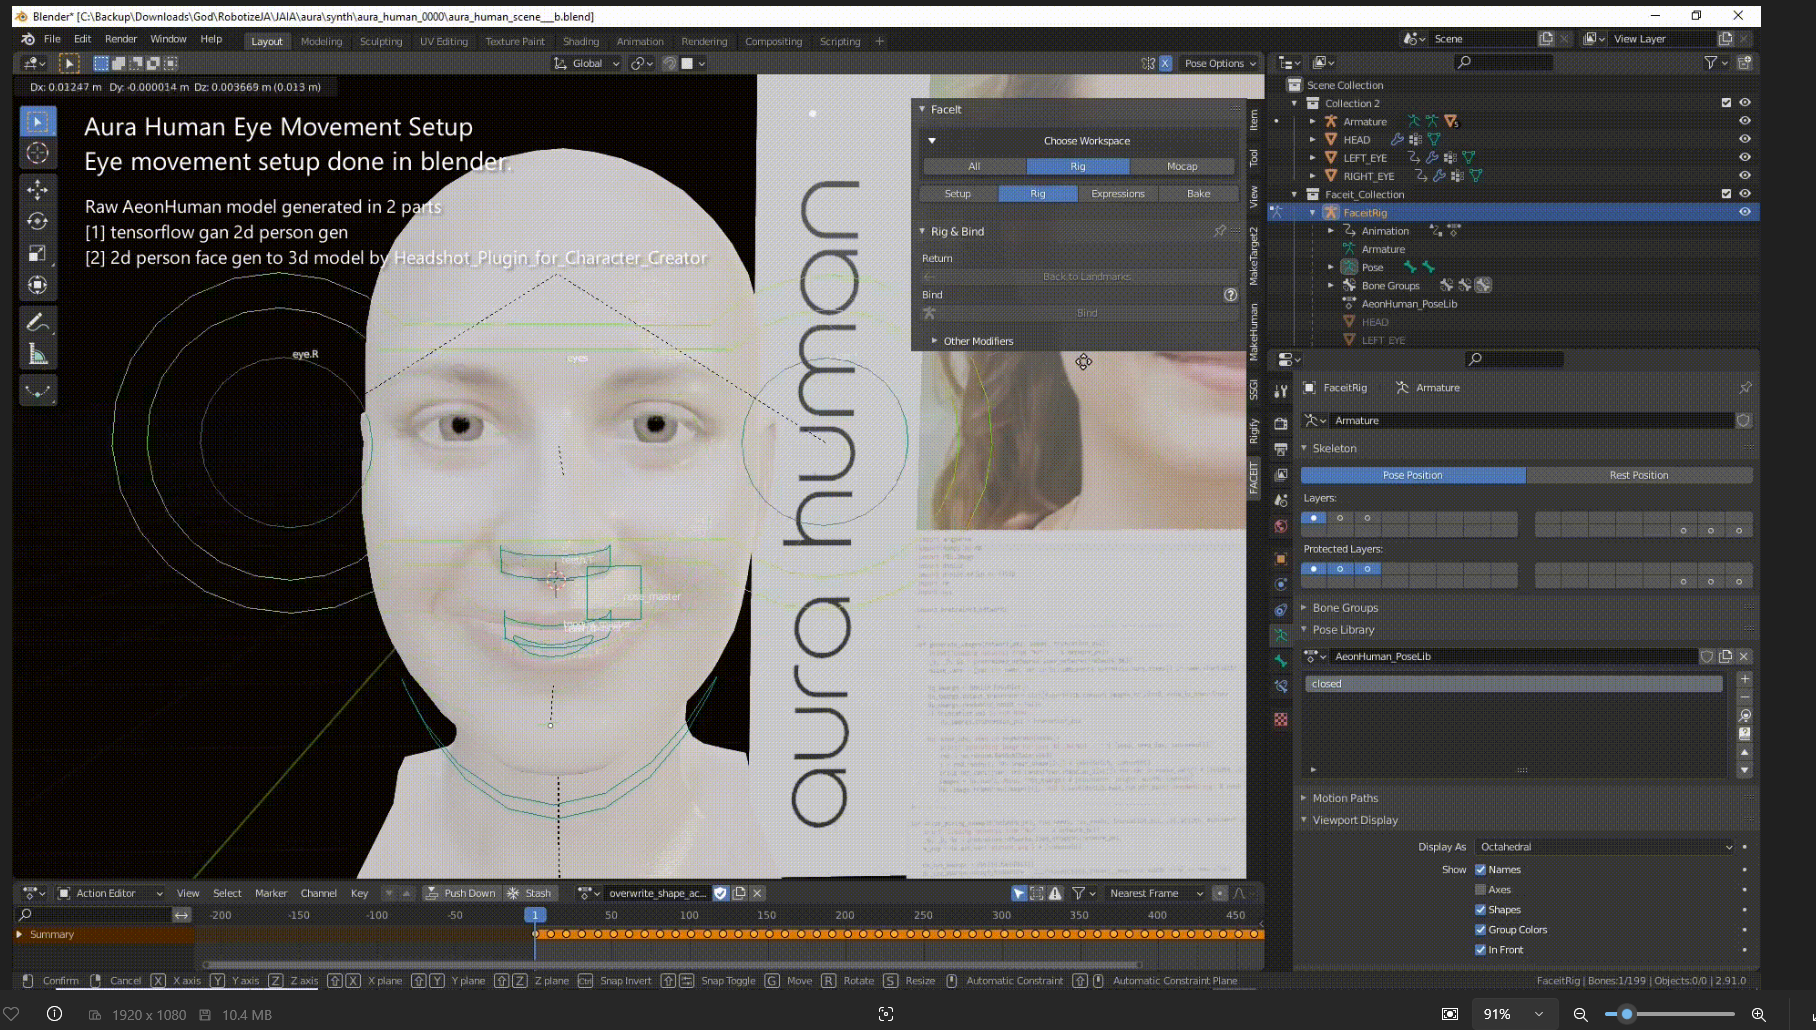Zoom in using the image viewer magnifier

[x=1758, y=1014]
